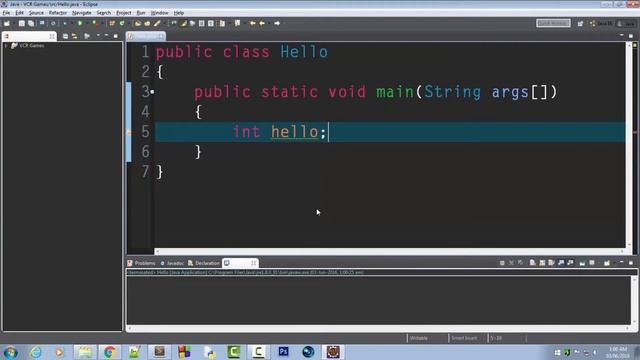Click the Back navigation arrow in toolbar
Image resolution: width=640 pixels, height=360 pixels.
(x=262, y=24)
